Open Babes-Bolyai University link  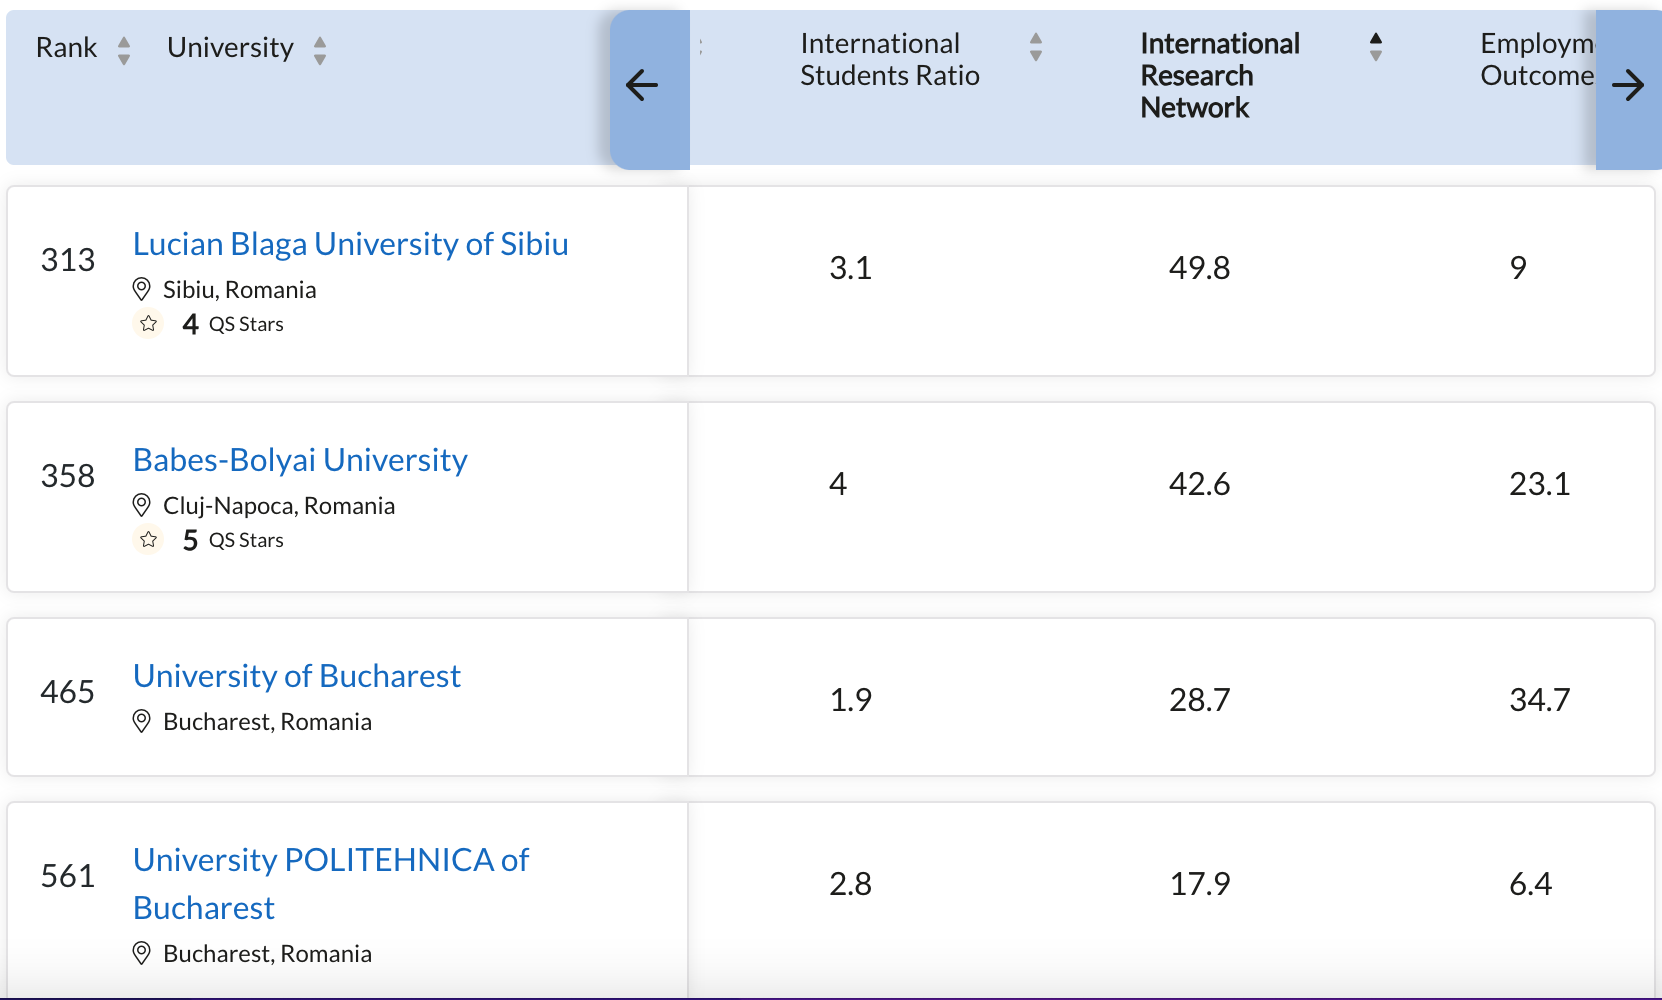[300, 460]
